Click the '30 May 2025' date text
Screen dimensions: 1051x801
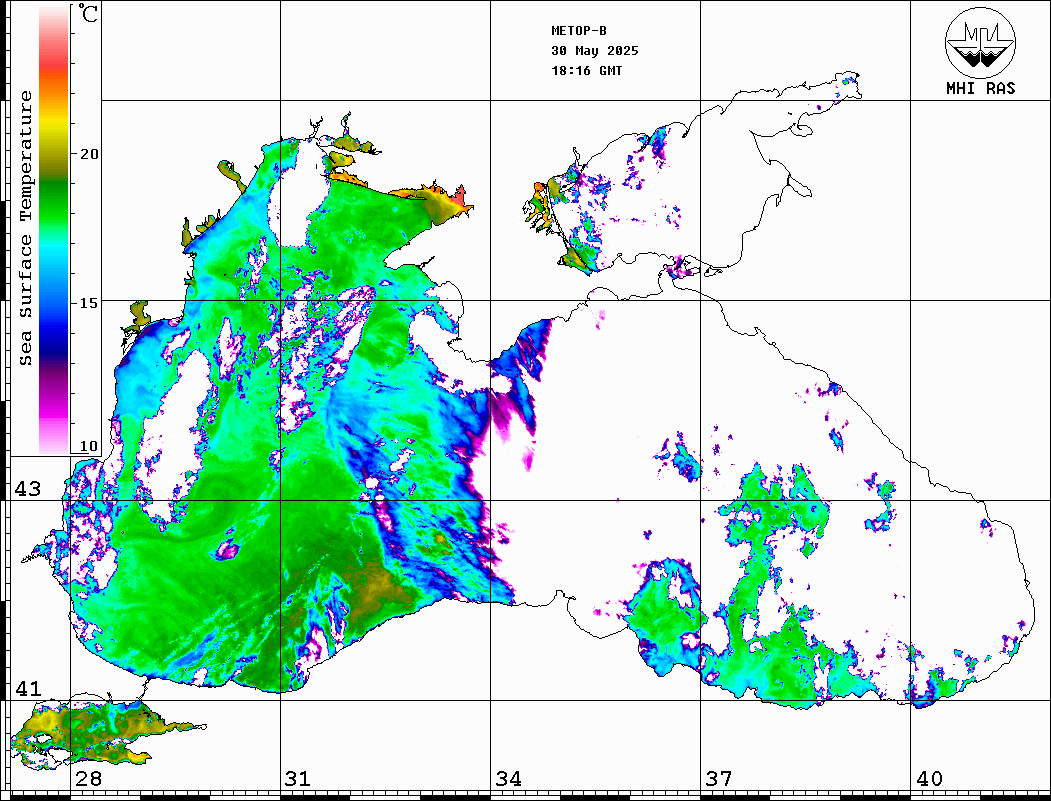pos(595,51)
